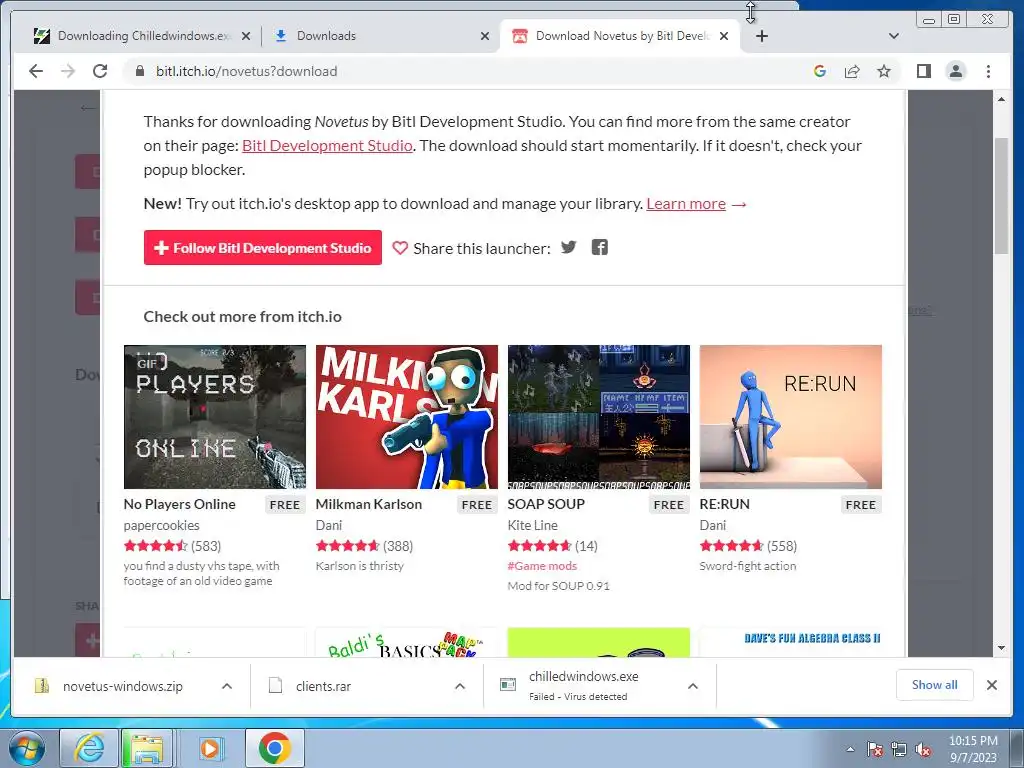
Task: Open Milkman Karlson game thumbnail
Action: click(407, 417)
